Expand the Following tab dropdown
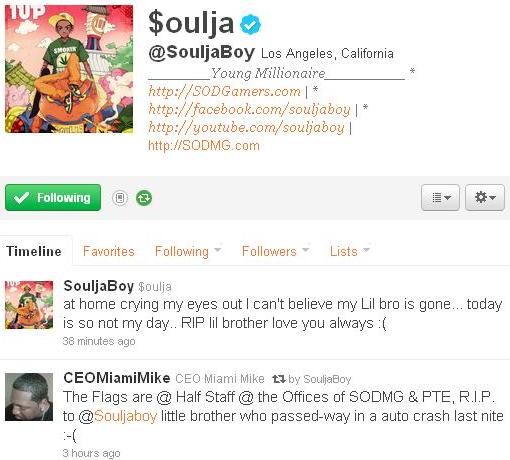 217,250
